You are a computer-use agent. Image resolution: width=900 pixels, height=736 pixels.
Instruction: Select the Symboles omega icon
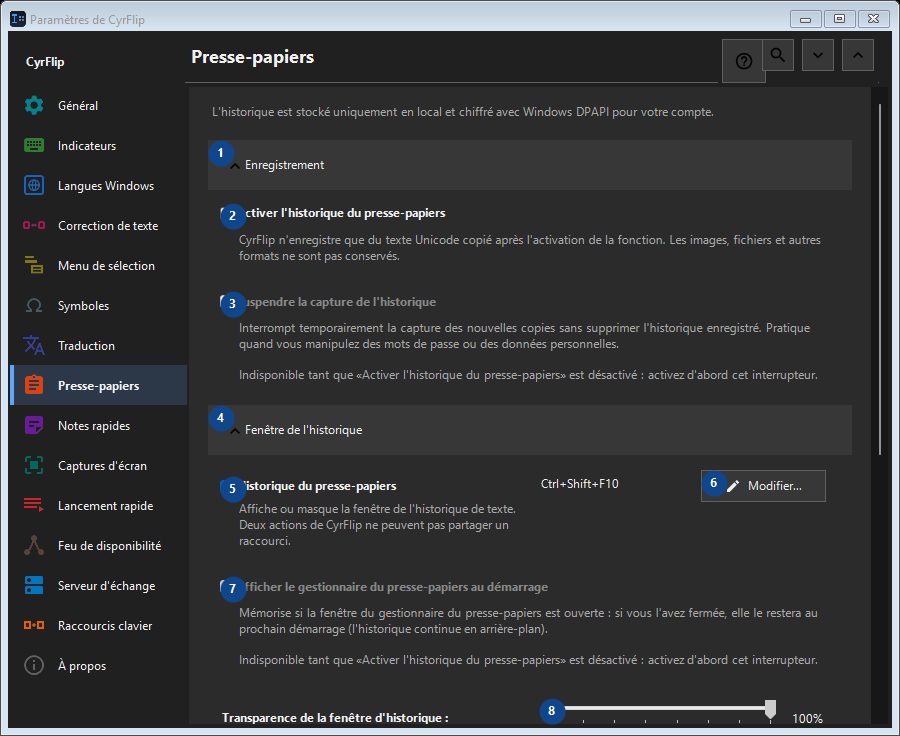pyautogui.click(x=34, y=305)
